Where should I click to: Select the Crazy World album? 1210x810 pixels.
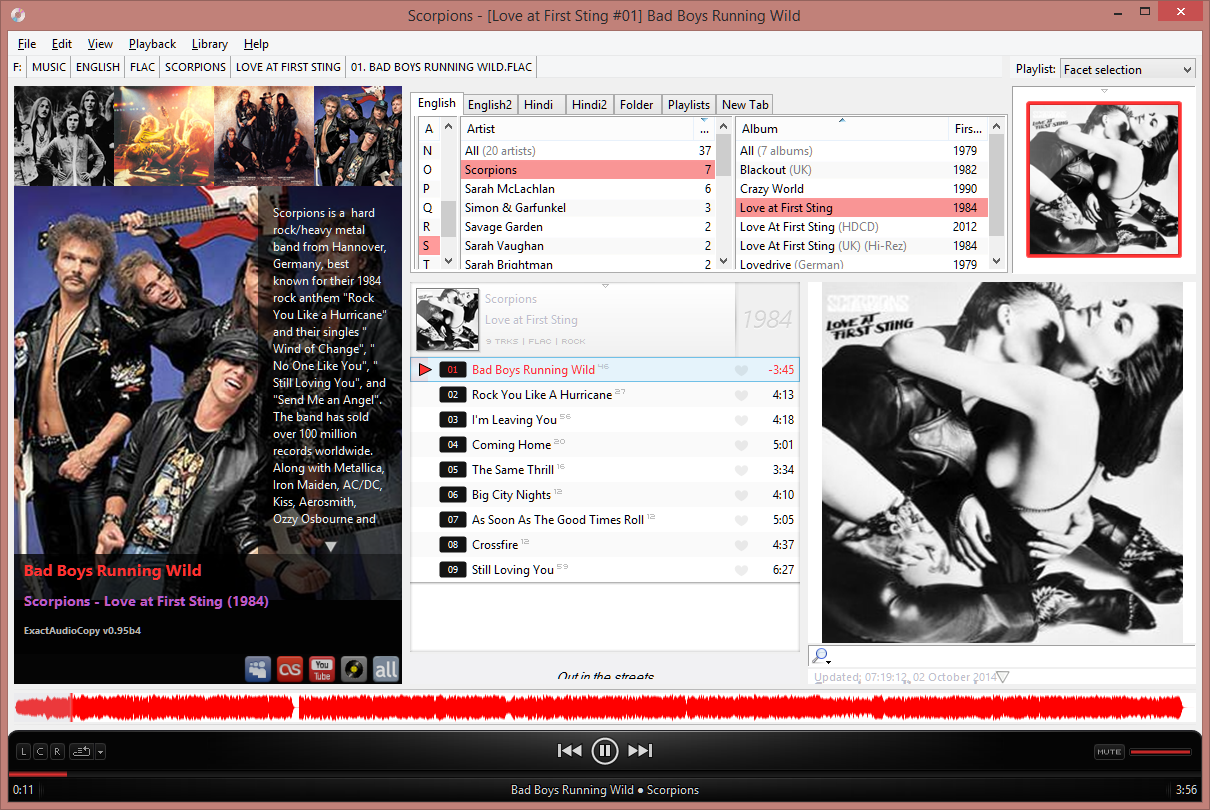point(862,189)
